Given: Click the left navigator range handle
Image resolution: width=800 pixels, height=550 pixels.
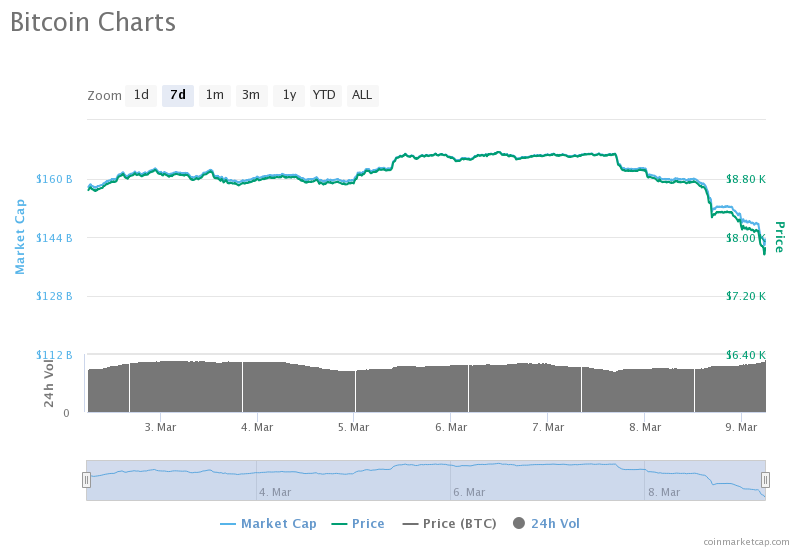Looking at the screenshot, I should click(86, 480).
